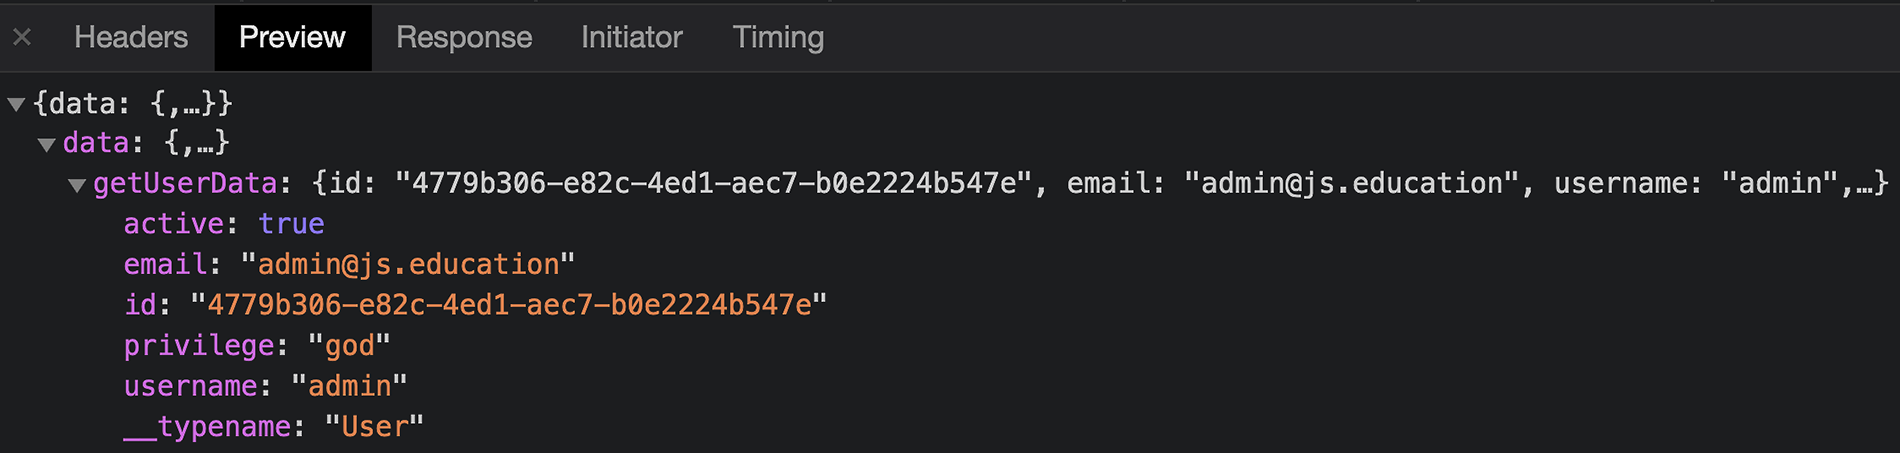Click the email value "admin@js.education" in expanded list
The image size is (1900, 453).
408,265
